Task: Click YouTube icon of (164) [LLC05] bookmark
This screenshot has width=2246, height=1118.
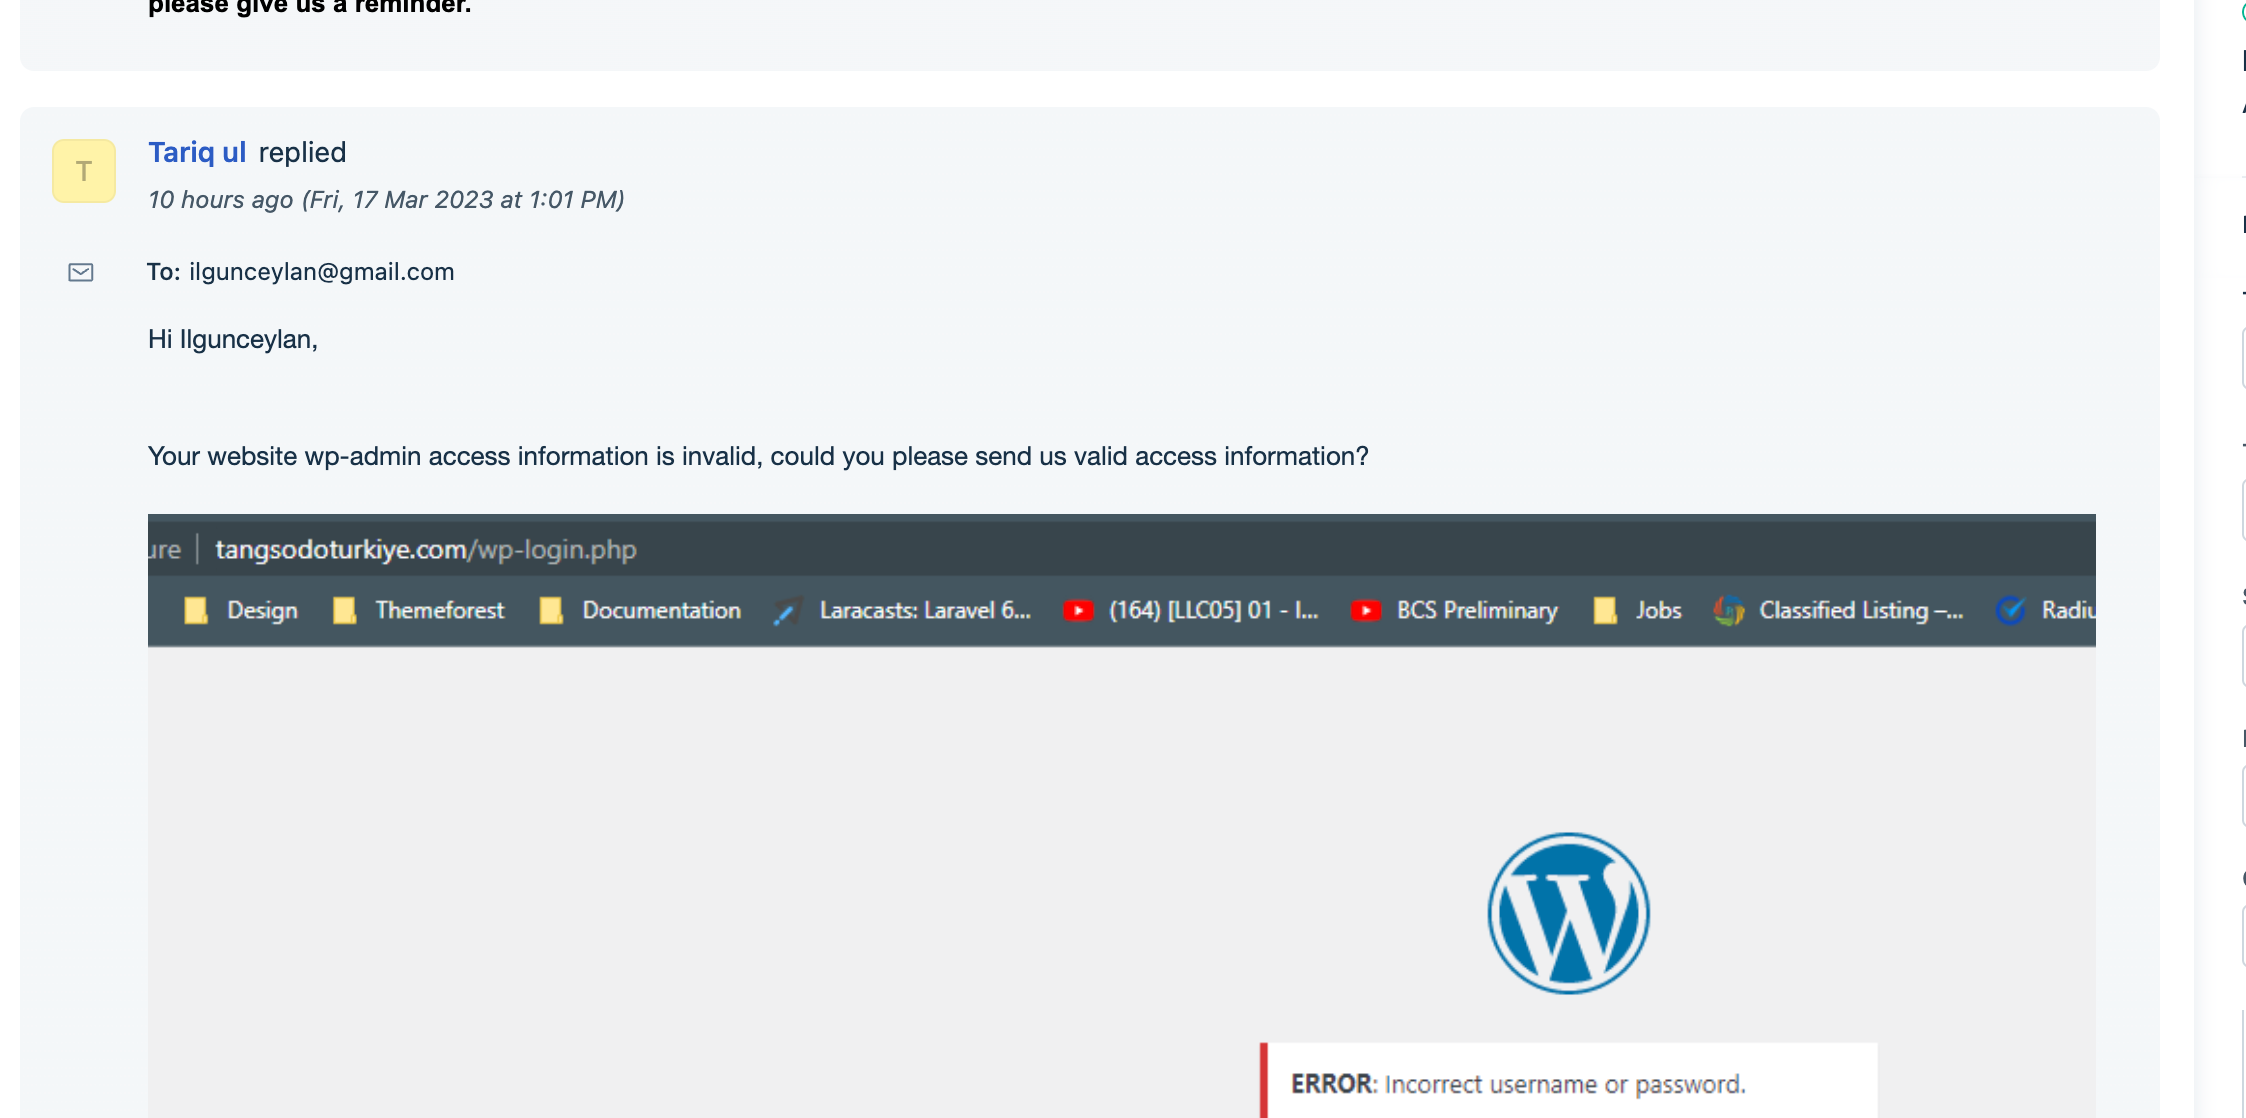Action: click(x=1078, y=610)
